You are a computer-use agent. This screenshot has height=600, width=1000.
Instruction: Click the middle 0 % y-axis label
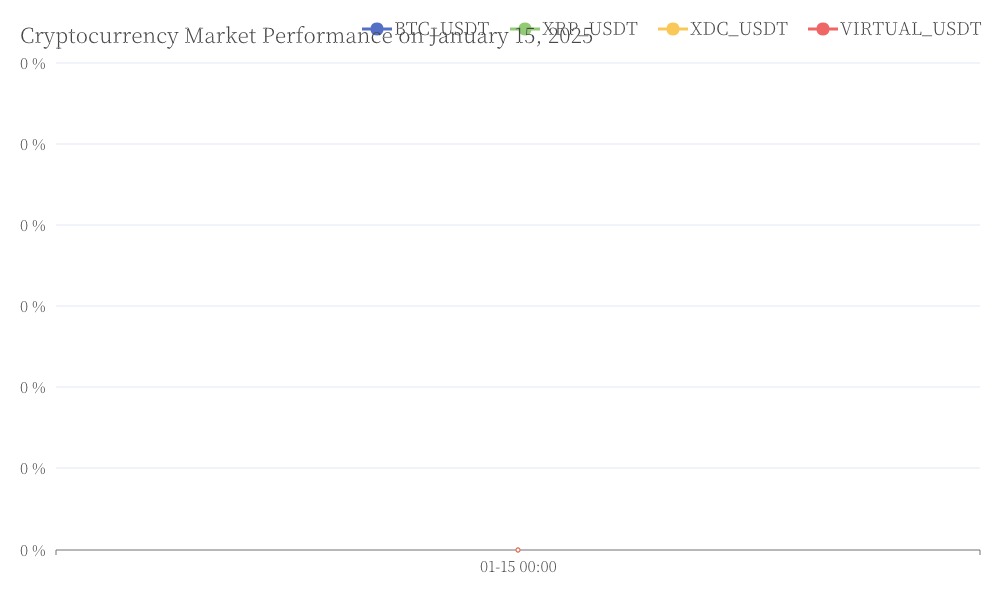33,307
